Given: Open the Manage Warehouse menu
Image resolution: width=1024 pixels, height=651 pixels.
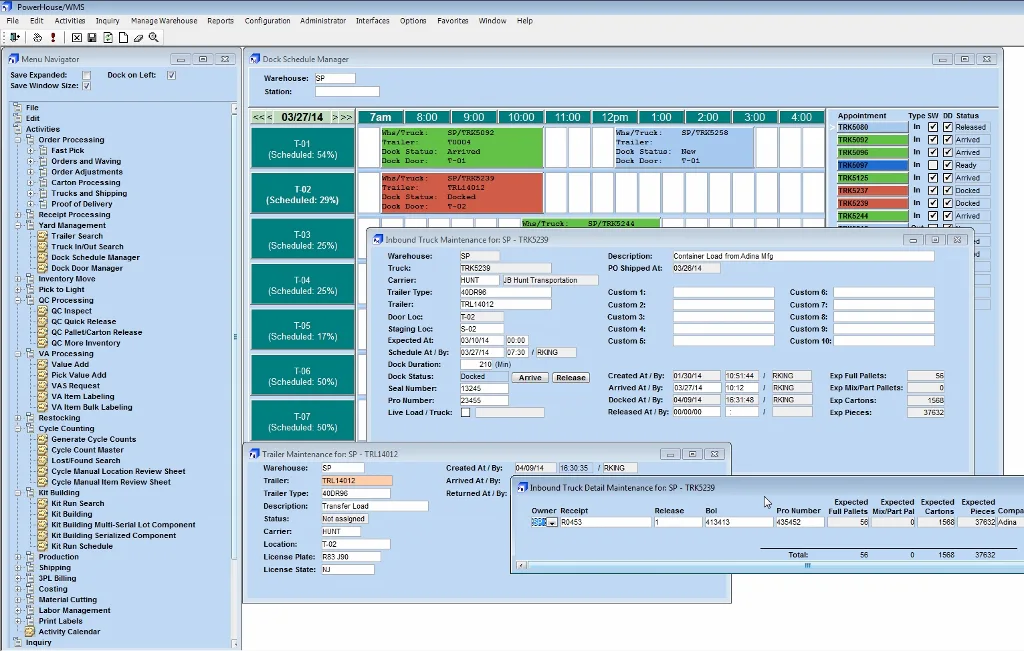Looking at the screenshot, I should [164, 21].
